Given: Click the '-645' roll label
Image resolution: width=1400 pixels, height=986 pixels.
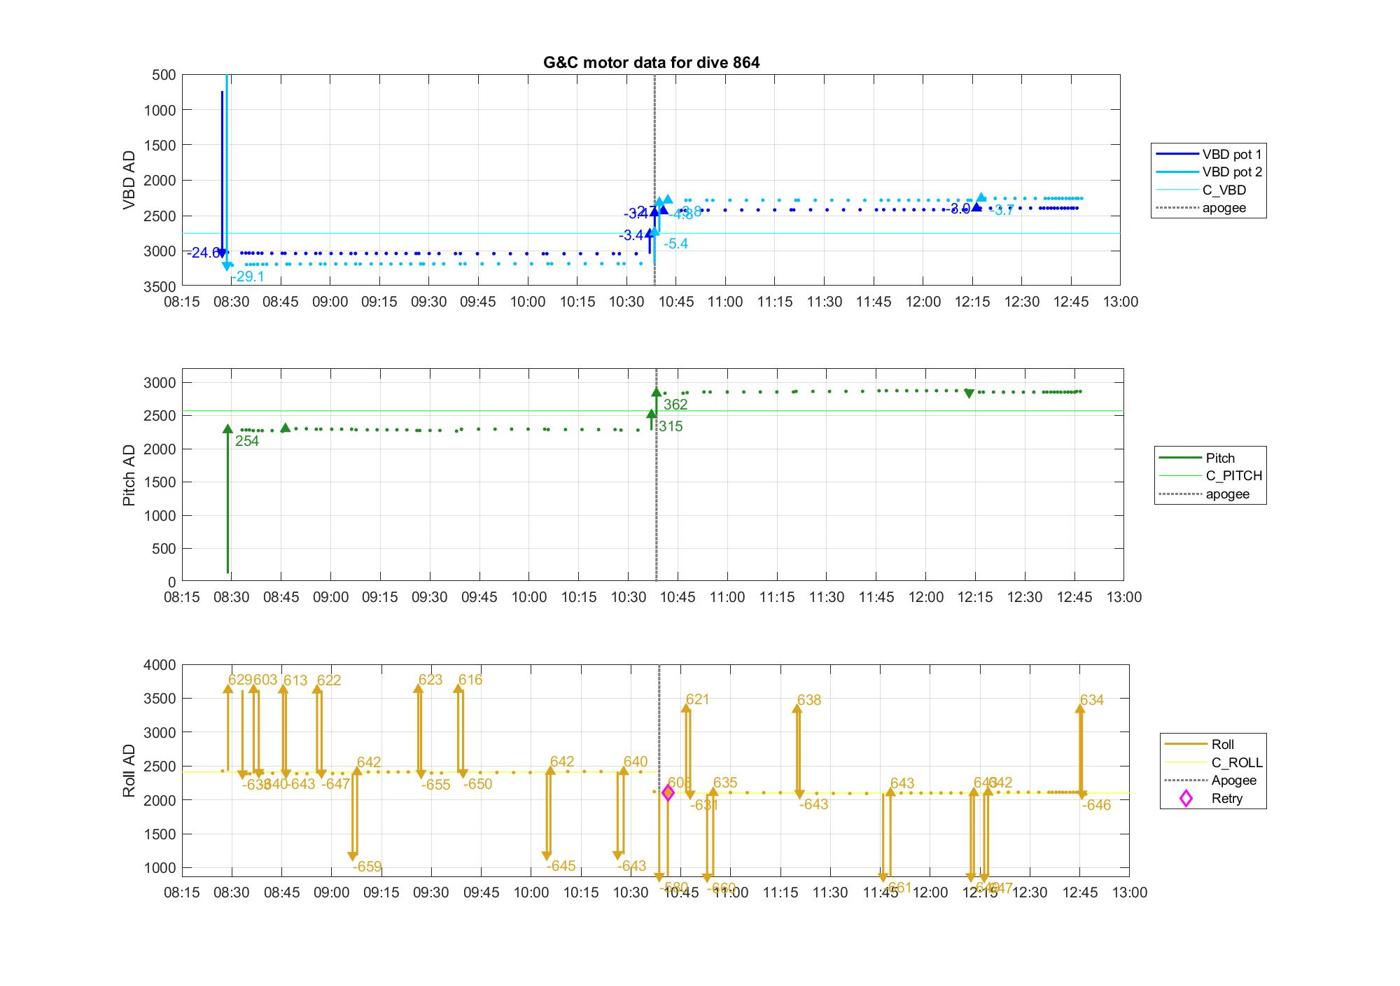Looking at the screenshot, I should tap(561, 866).
